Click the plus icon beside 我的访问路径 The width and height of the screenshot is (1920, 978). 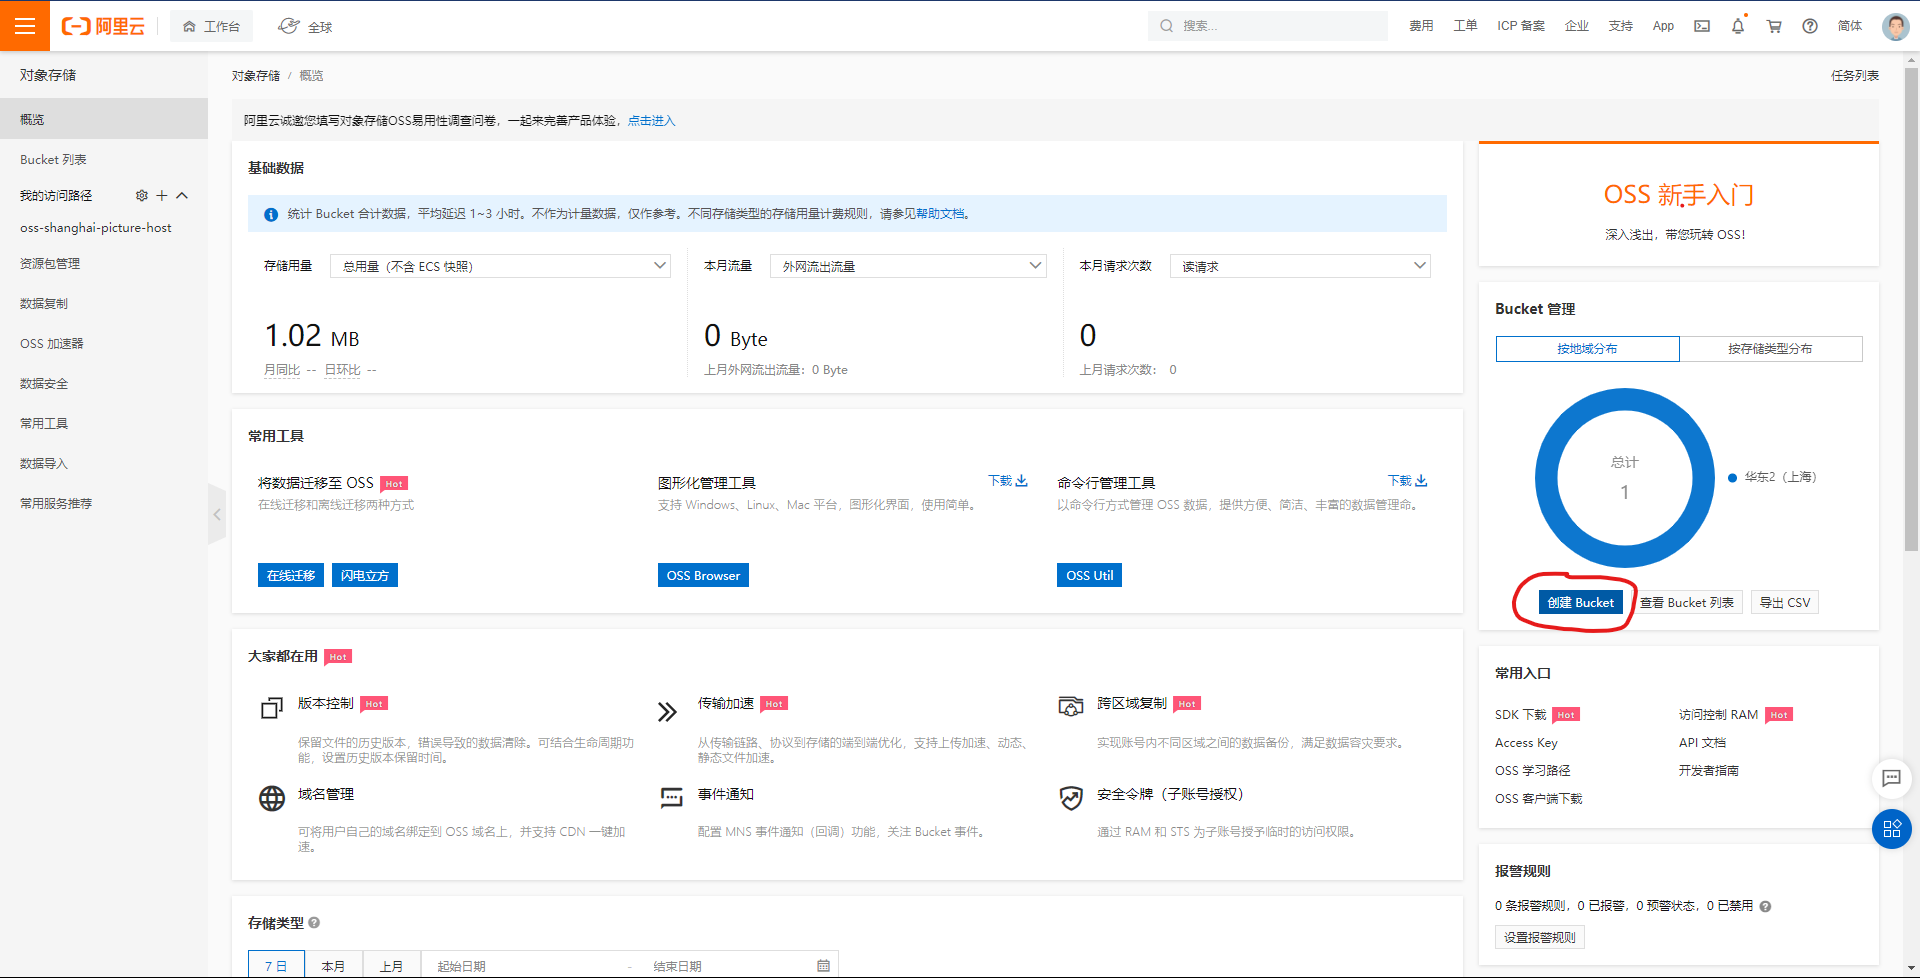point(162,196)
